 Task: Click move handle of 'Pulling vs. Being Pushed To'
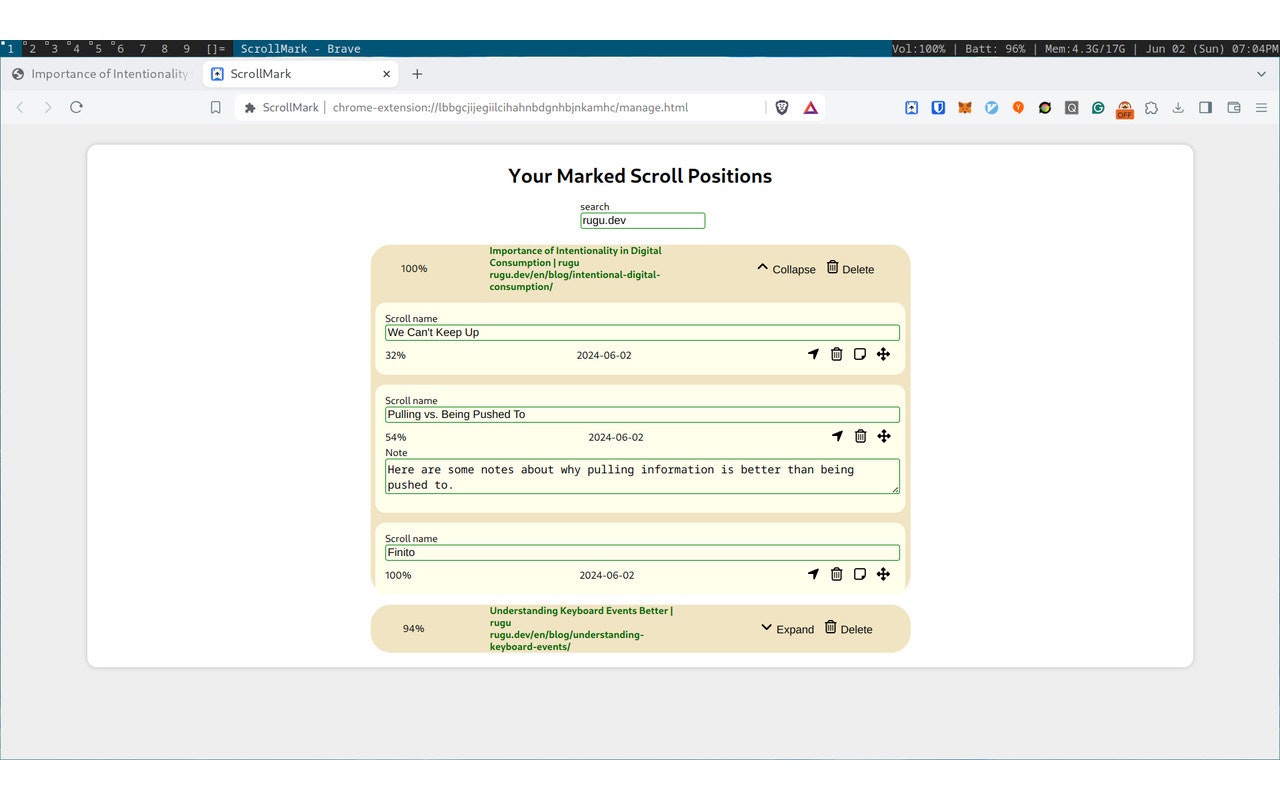tap(884, 436)
